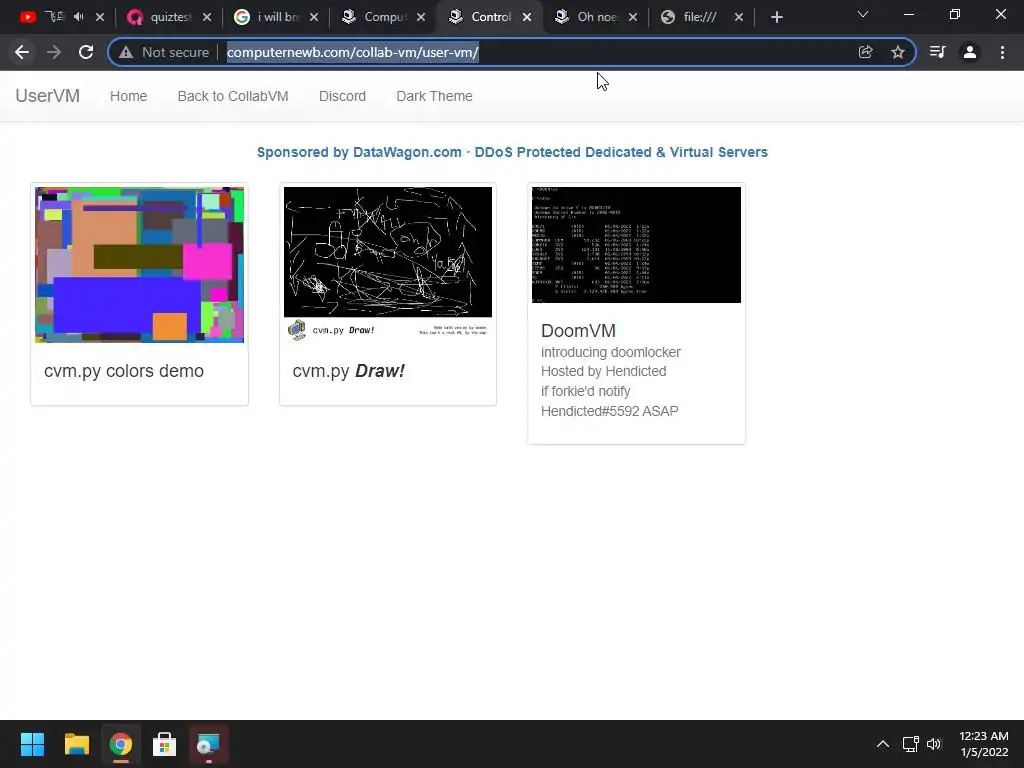Share this page via share icon
Image resolution: width=1024 pixels, height=768 pixels.
tap(865, 52)
